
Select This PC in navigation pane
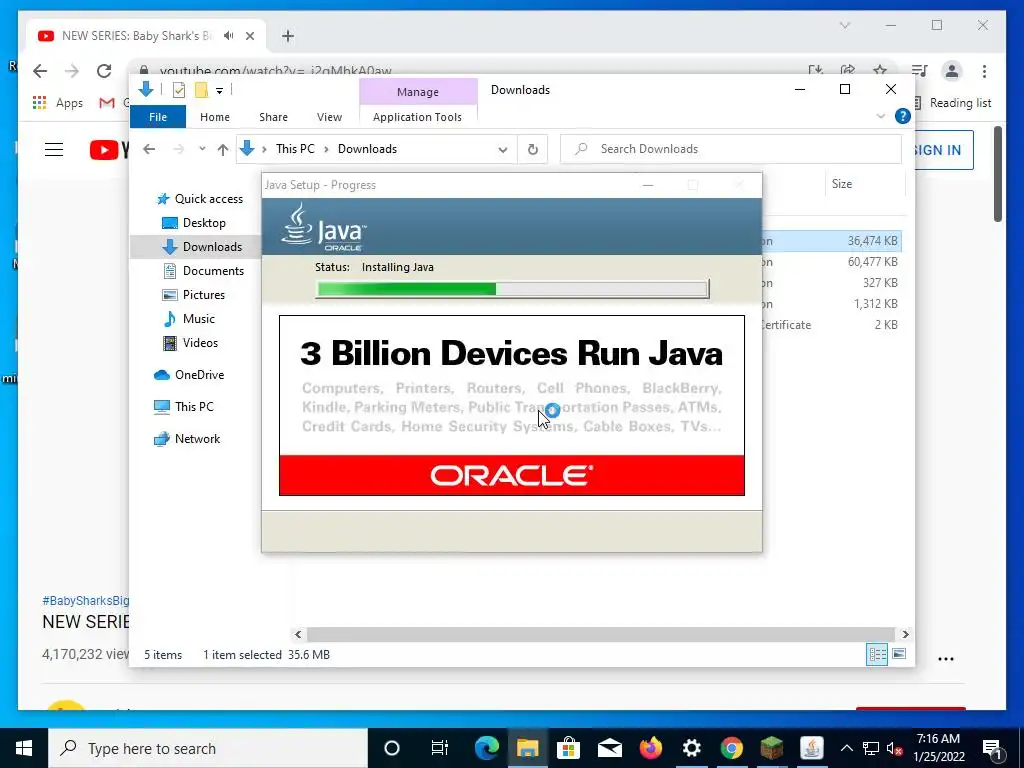tap(184, 407)
